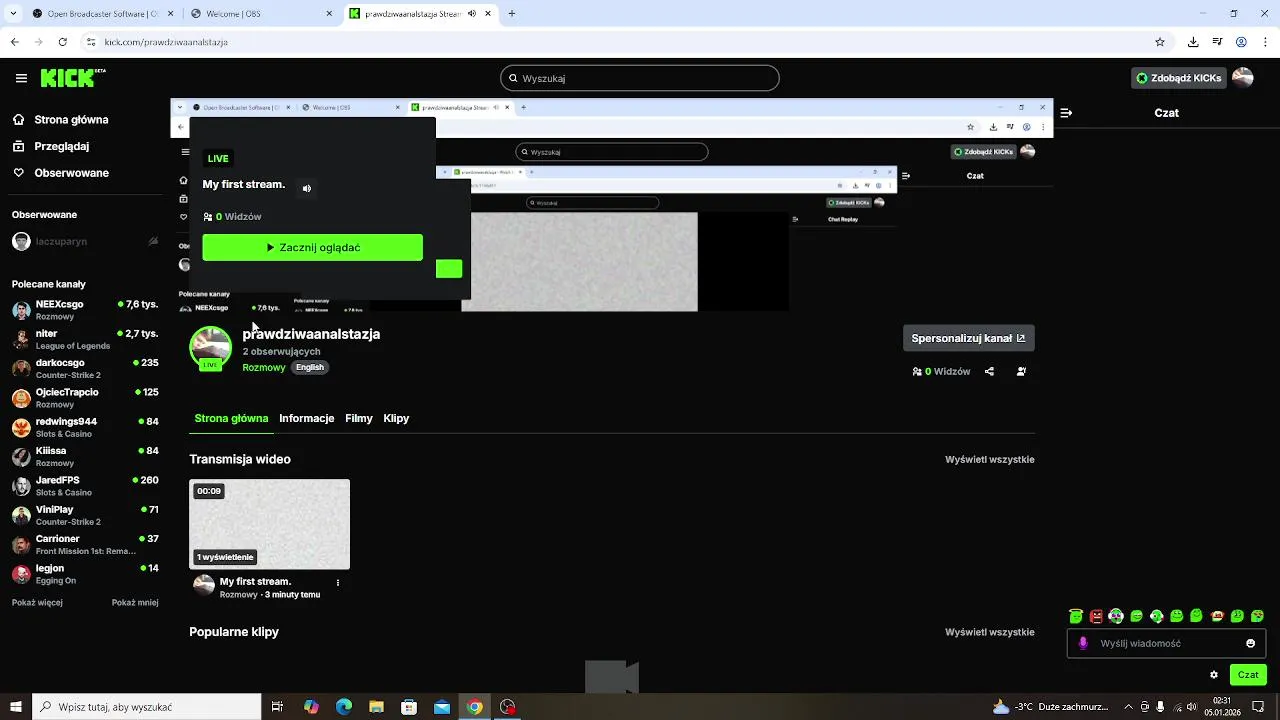
Task: Open Chrome profile icon
Action: pyautogui.click(x=1241, y=42)
